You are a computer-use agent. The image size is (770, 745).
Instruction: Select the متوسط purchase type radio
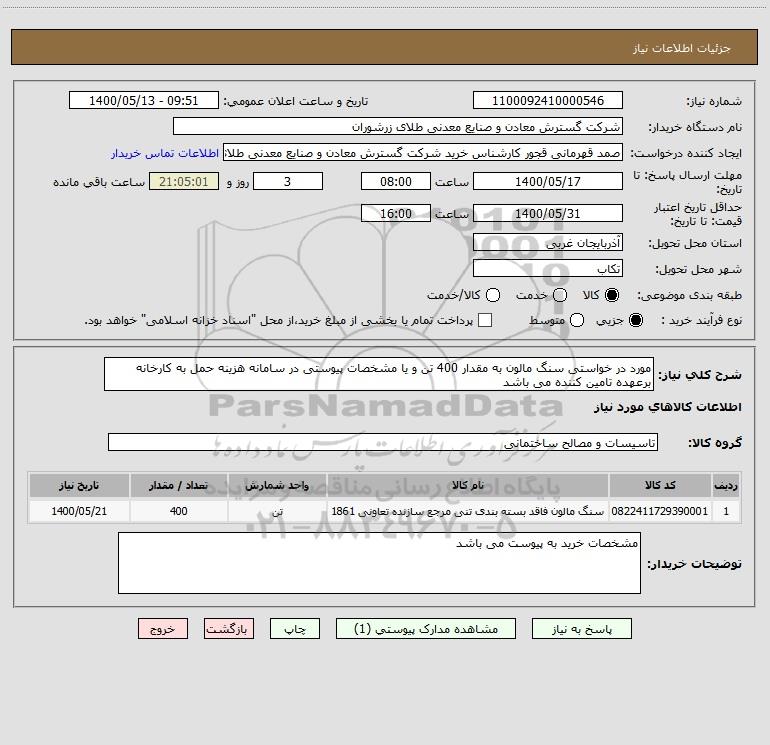pyautogui.click(x=577, y=321)
